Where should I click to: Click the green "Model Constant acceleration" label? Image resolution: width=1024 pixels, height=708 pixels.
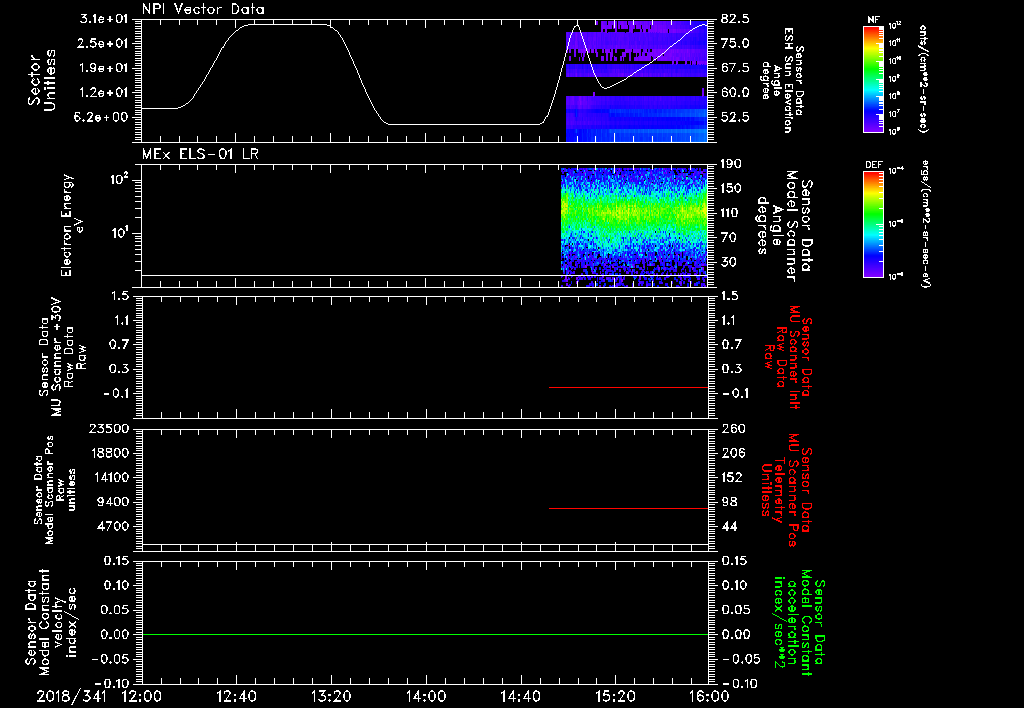pyautogui.click(x=799, y=623)
